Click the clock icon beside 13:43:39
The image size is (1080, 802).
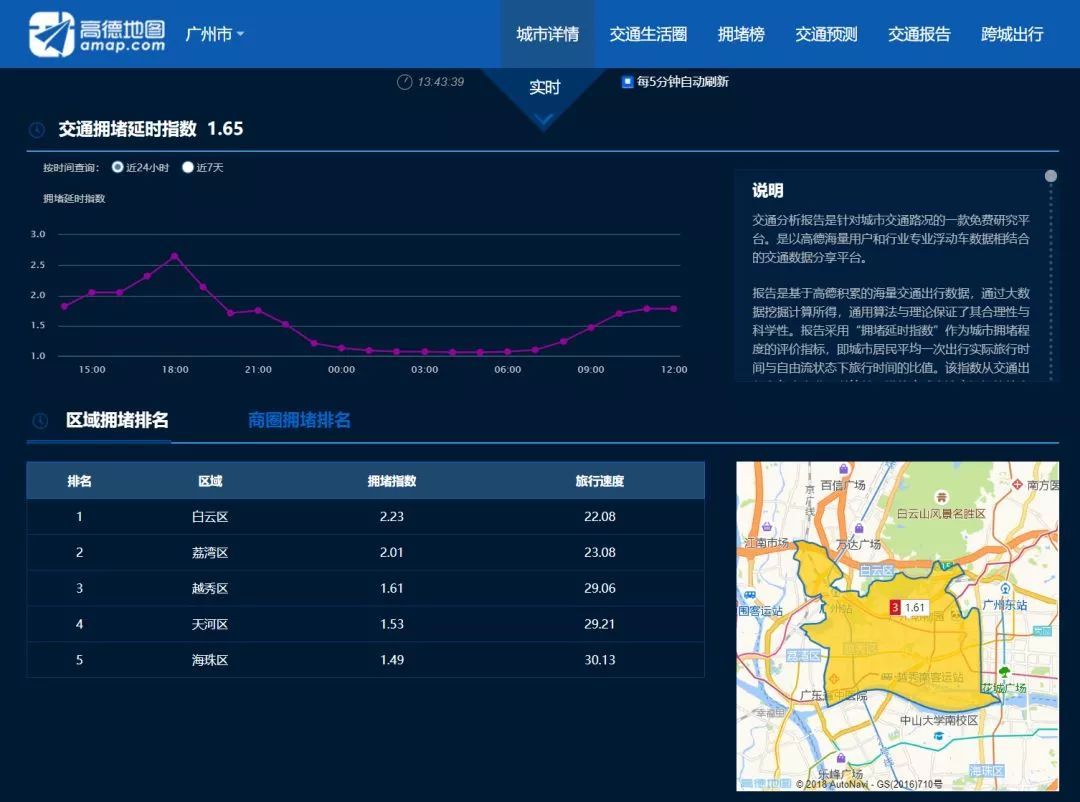click(x=405, y=82)
